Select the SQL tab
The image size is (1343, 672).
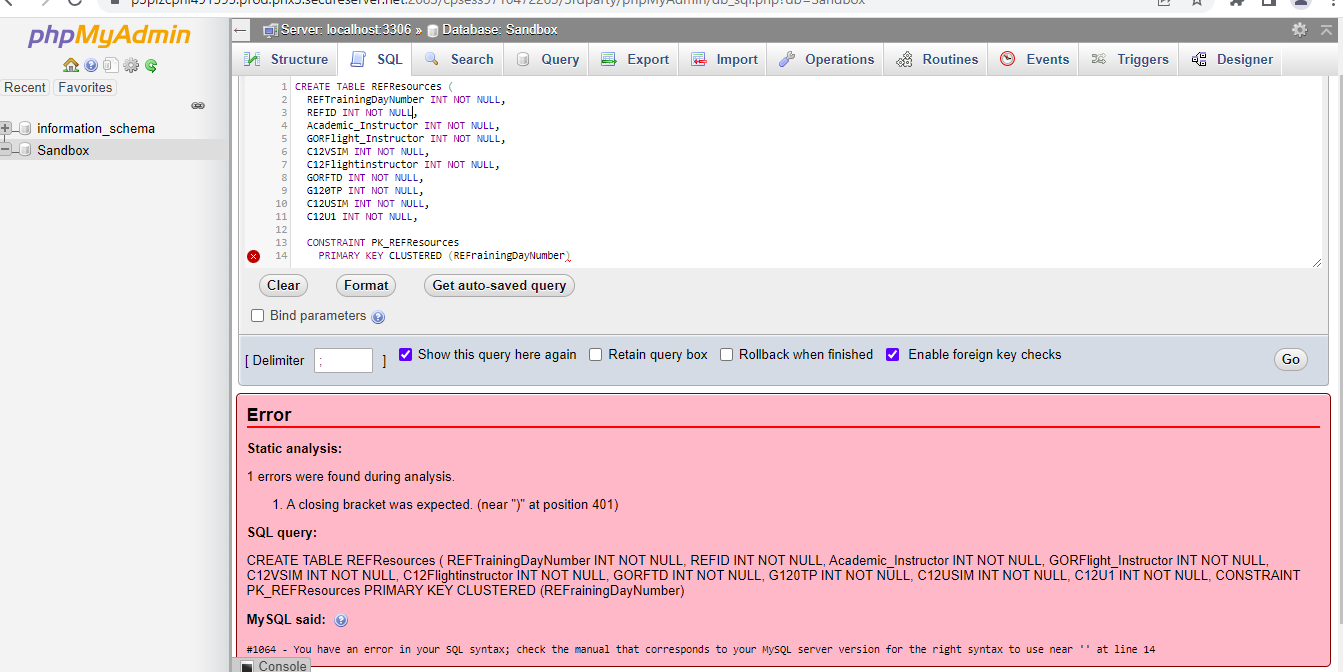coord(376,59)
